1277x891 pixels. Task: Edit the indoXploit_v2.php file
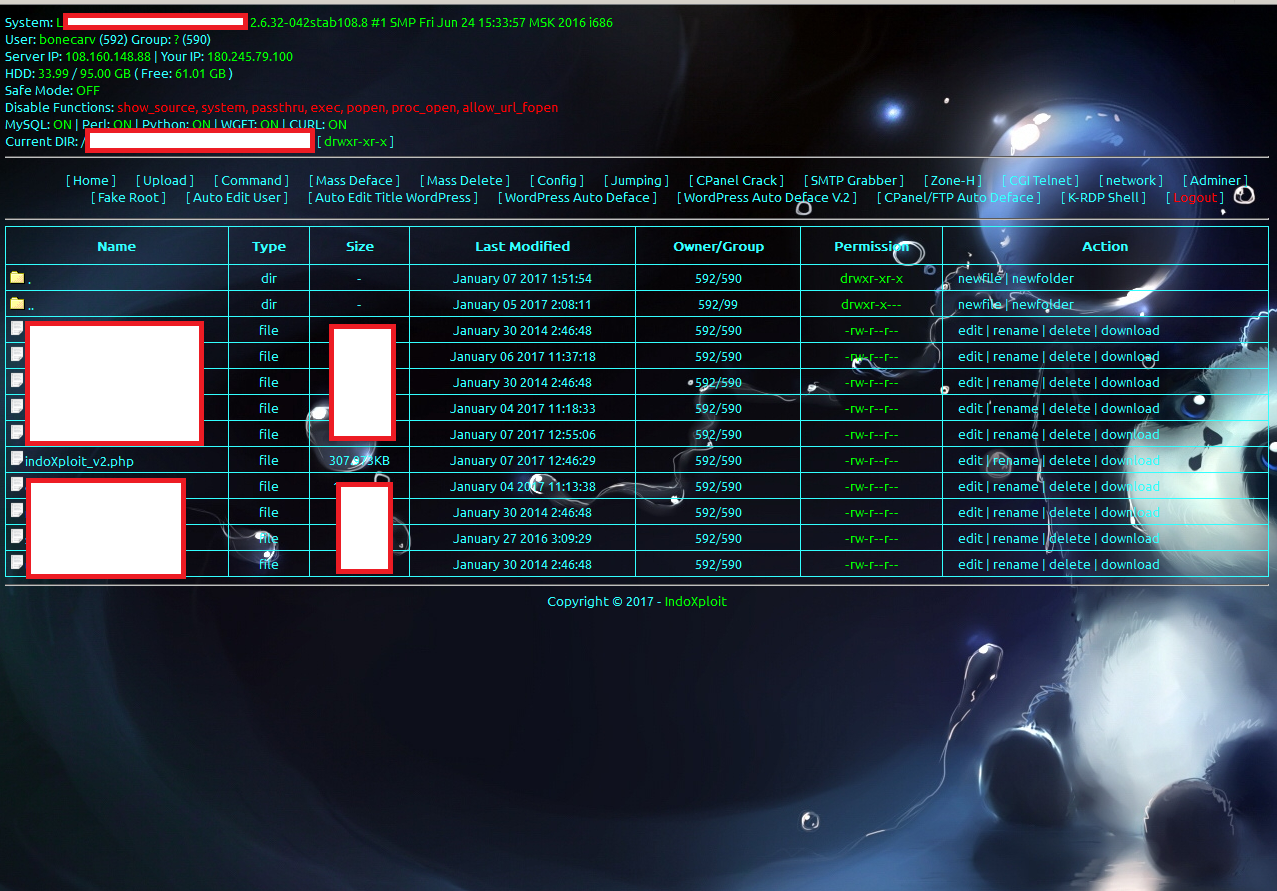tap(970, 459)
